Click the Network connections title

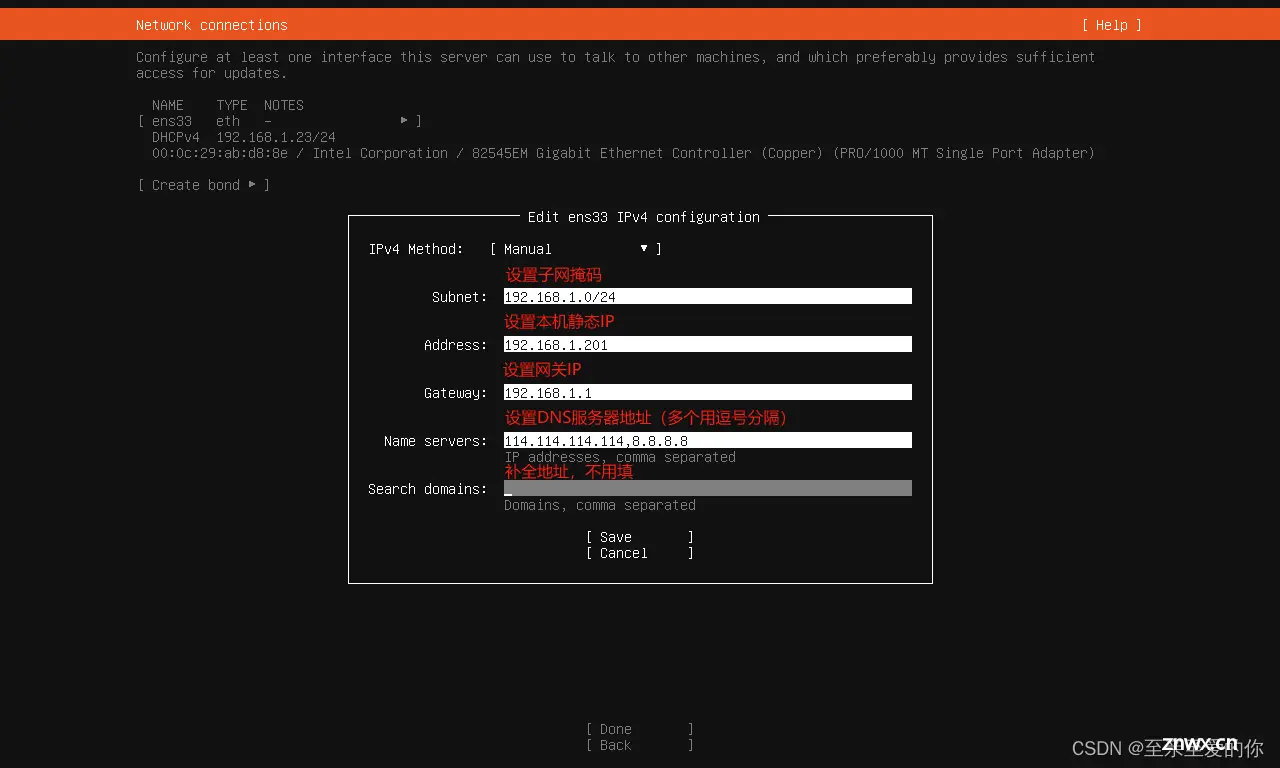[212, 25]
